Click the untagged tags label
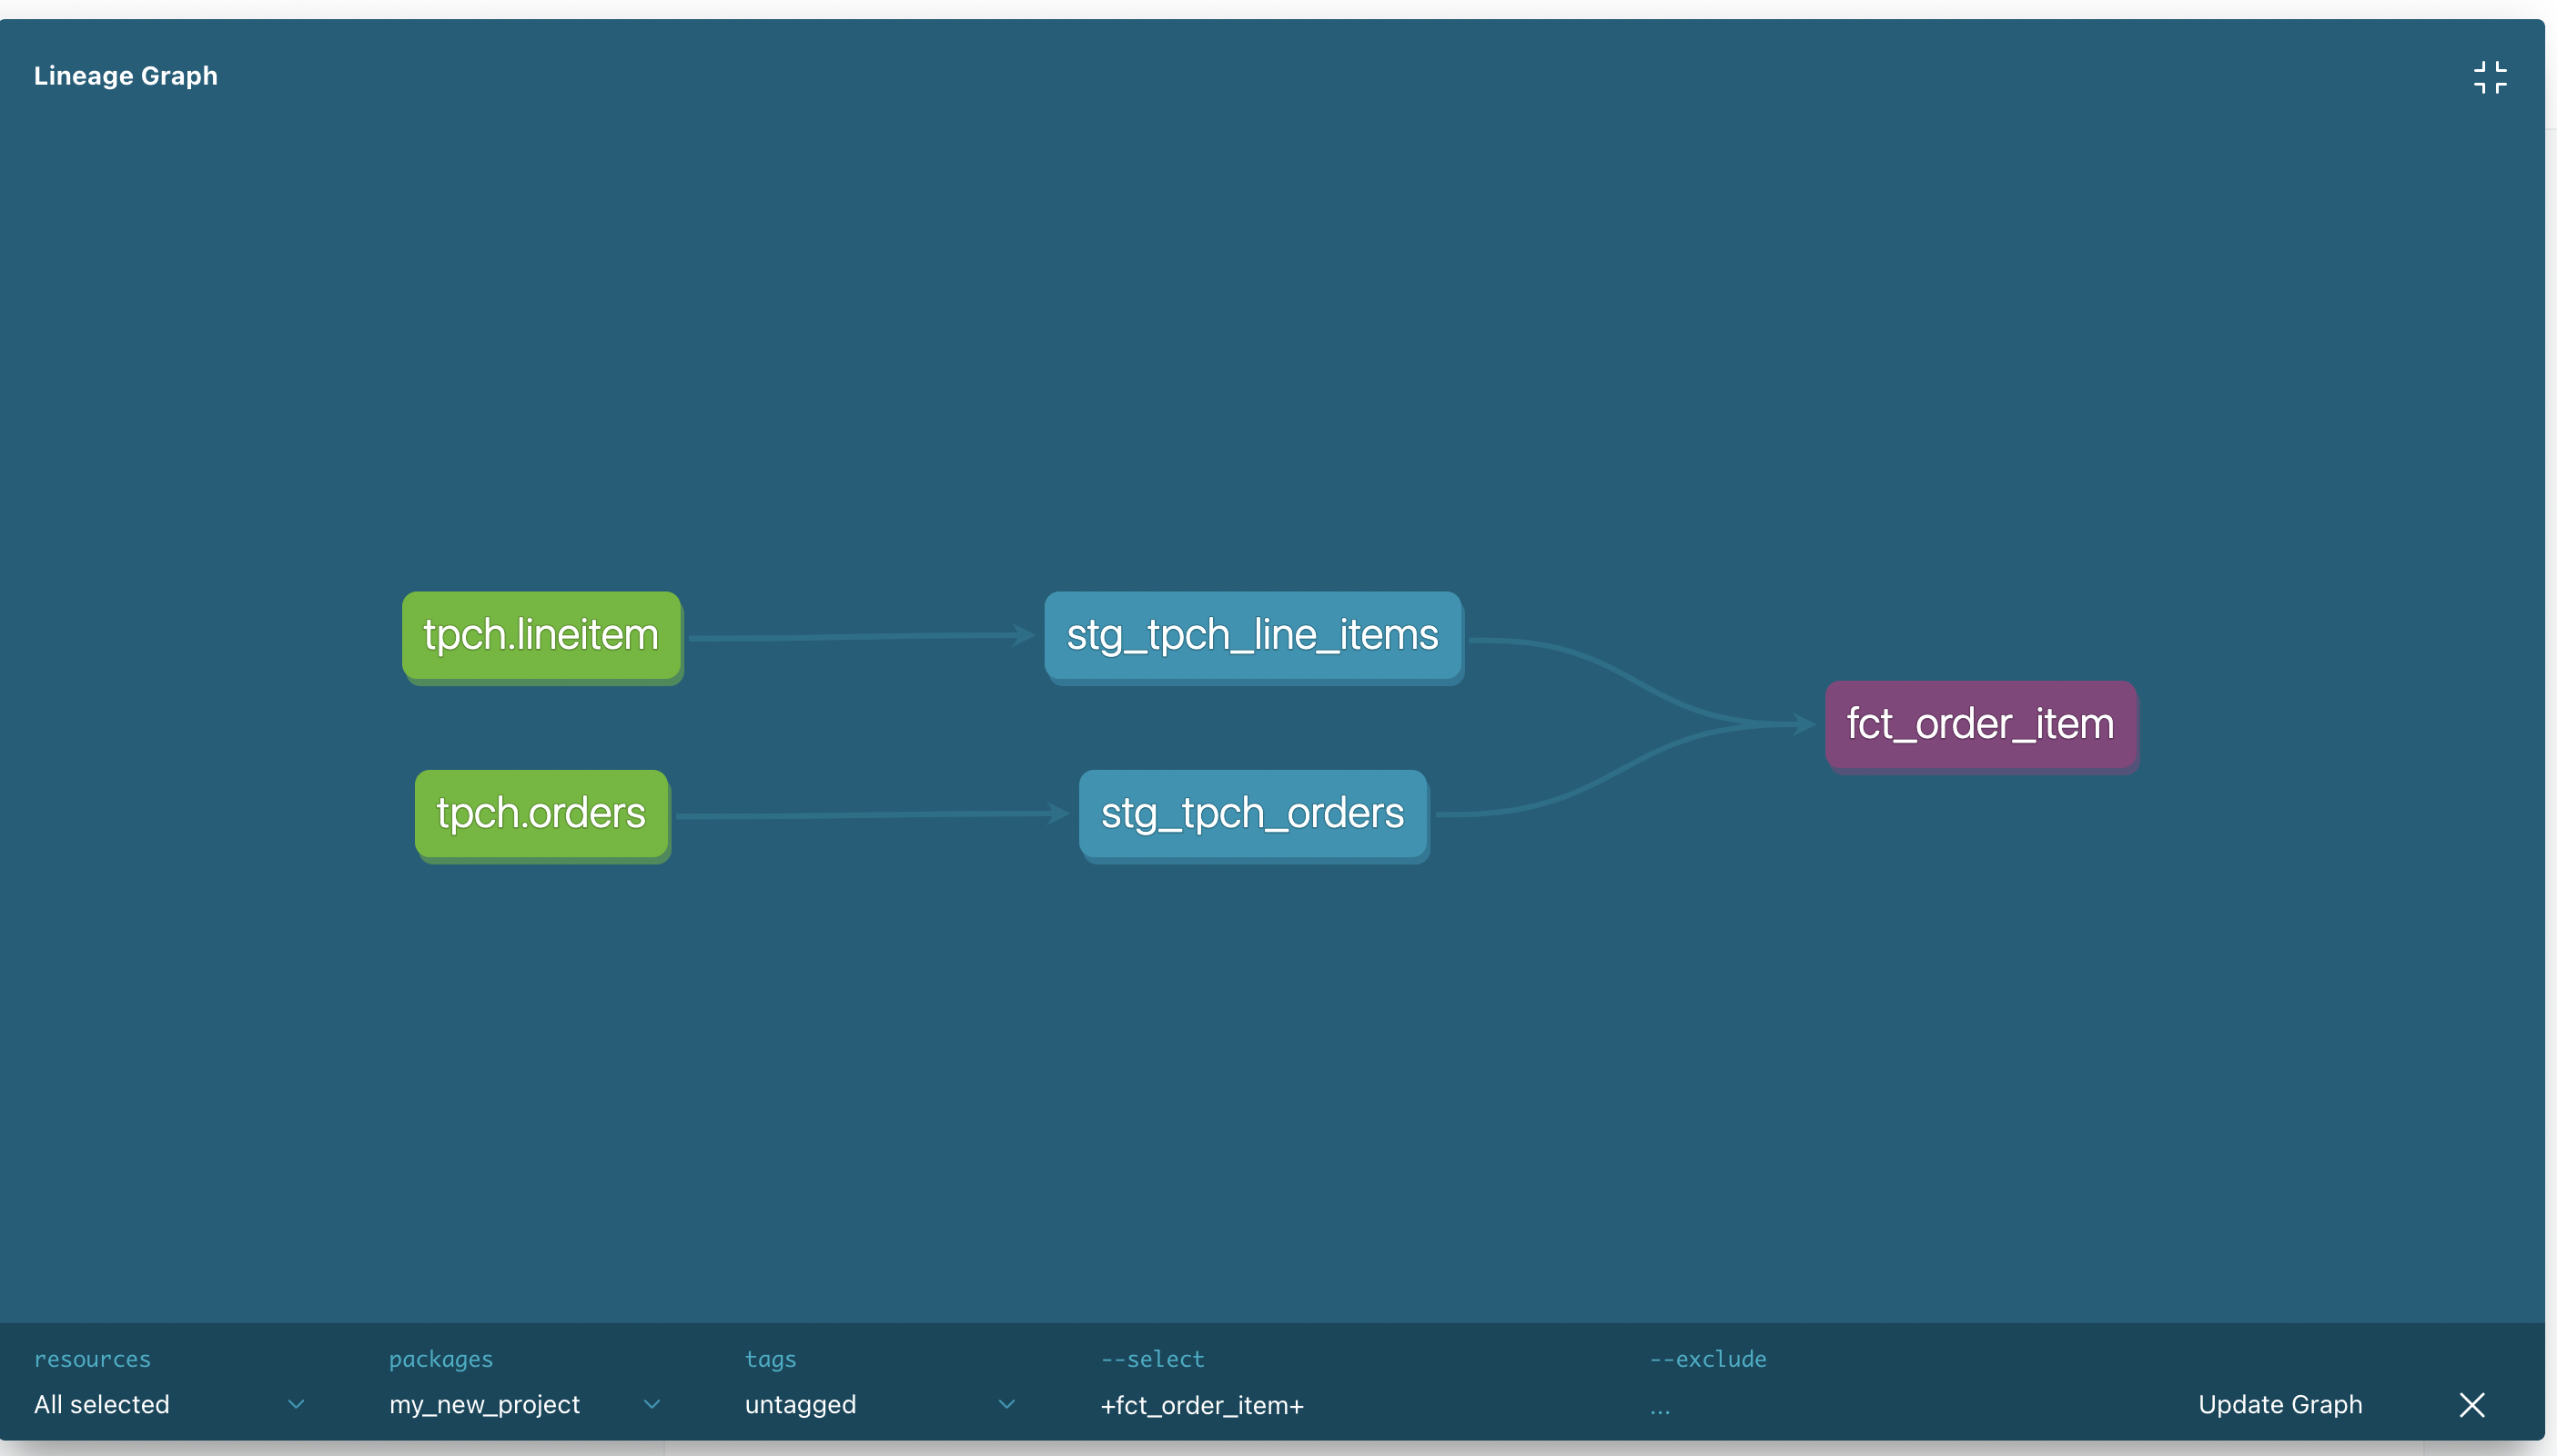Viewport: 2557px width, 1456px height. [x=800, y=1404]
